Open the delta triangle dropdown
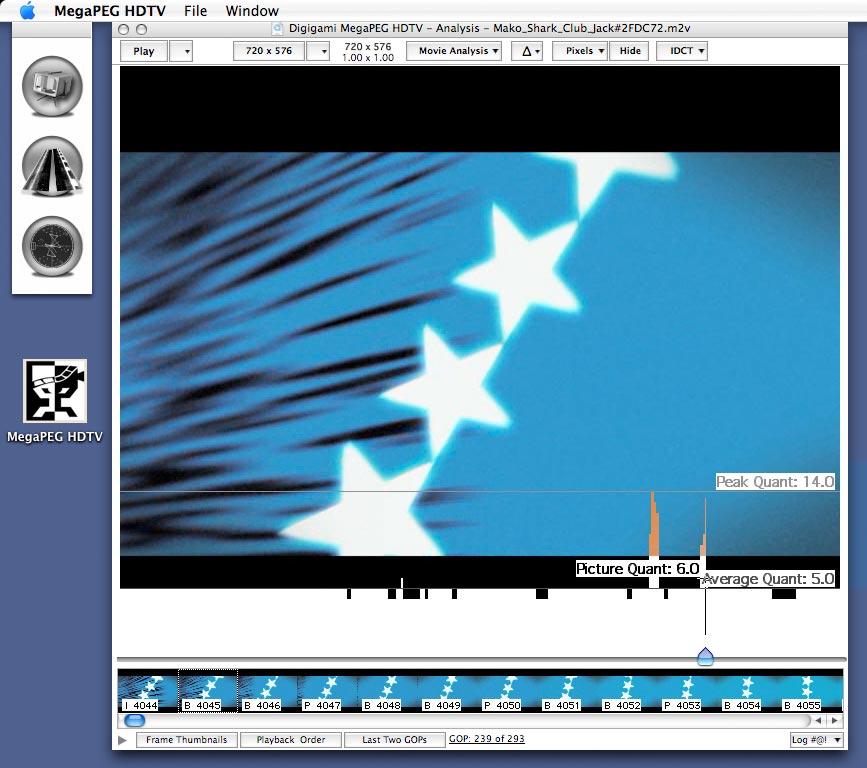Image resolution: width=867 pixels, height=768 pixels. pos(527,51)
